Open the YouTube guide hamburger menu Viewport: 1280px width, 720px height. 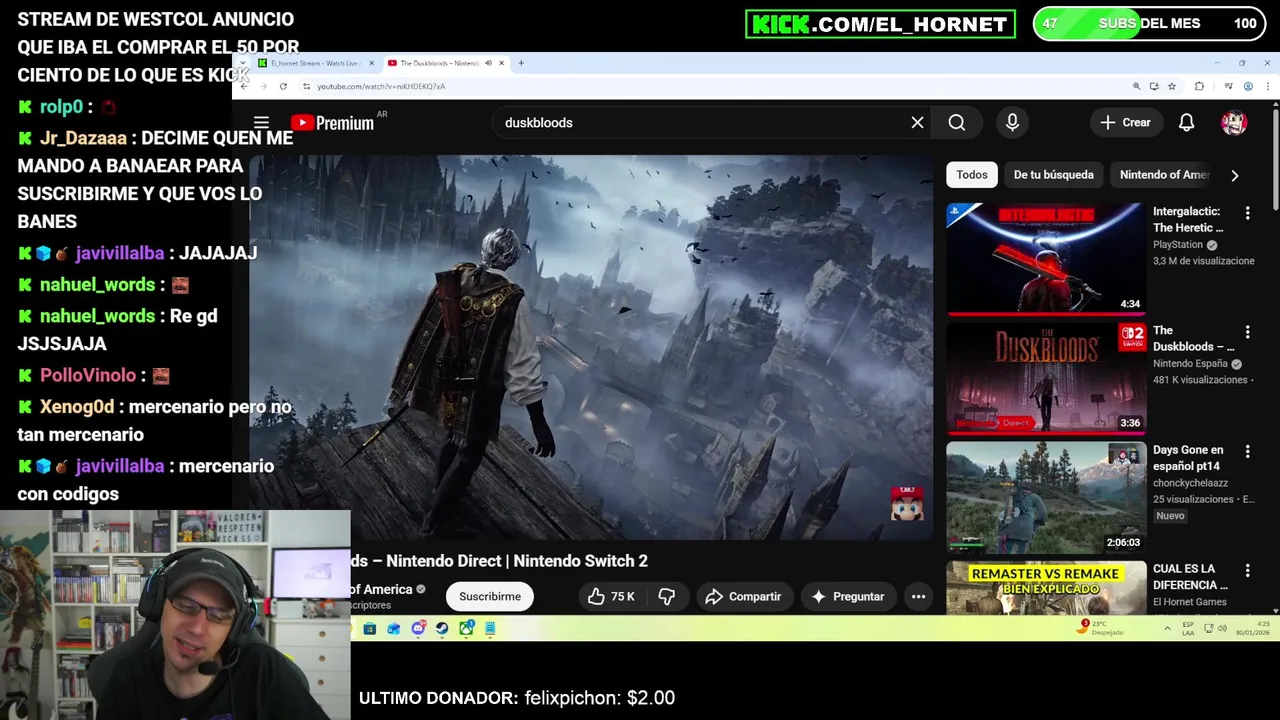(261, 122)
